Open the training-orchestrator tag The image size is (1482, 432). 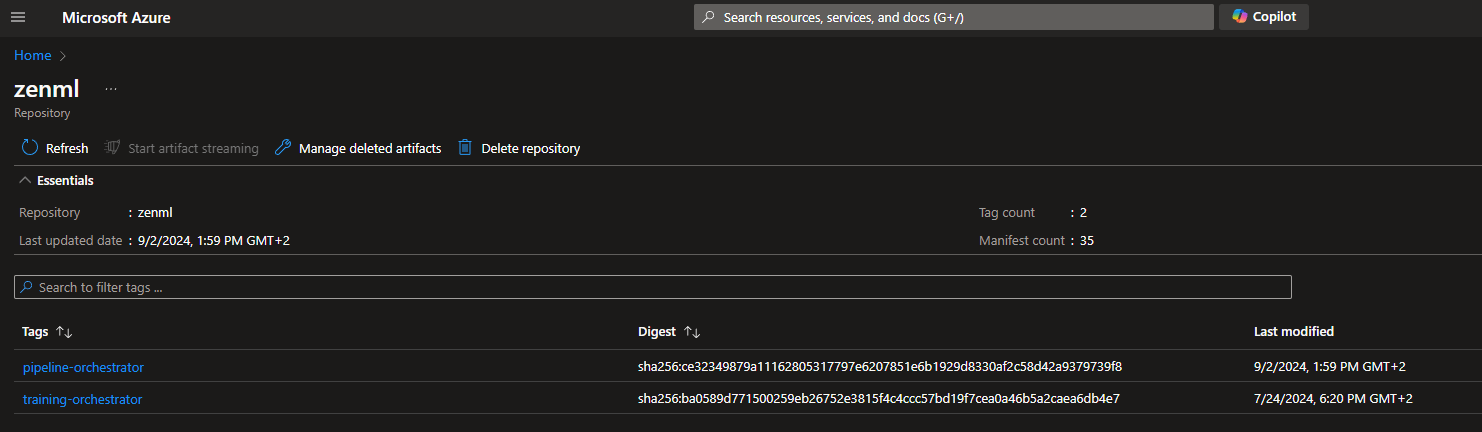click(x=82, y=399)
